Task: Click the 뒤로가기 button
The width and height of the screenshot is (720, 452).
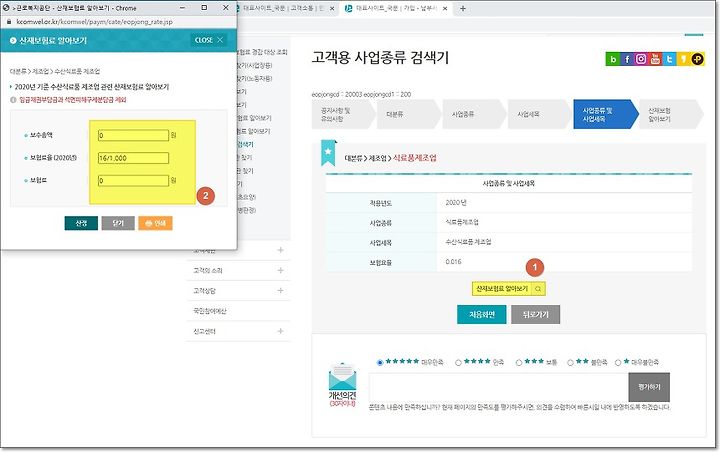Action: 535,315
